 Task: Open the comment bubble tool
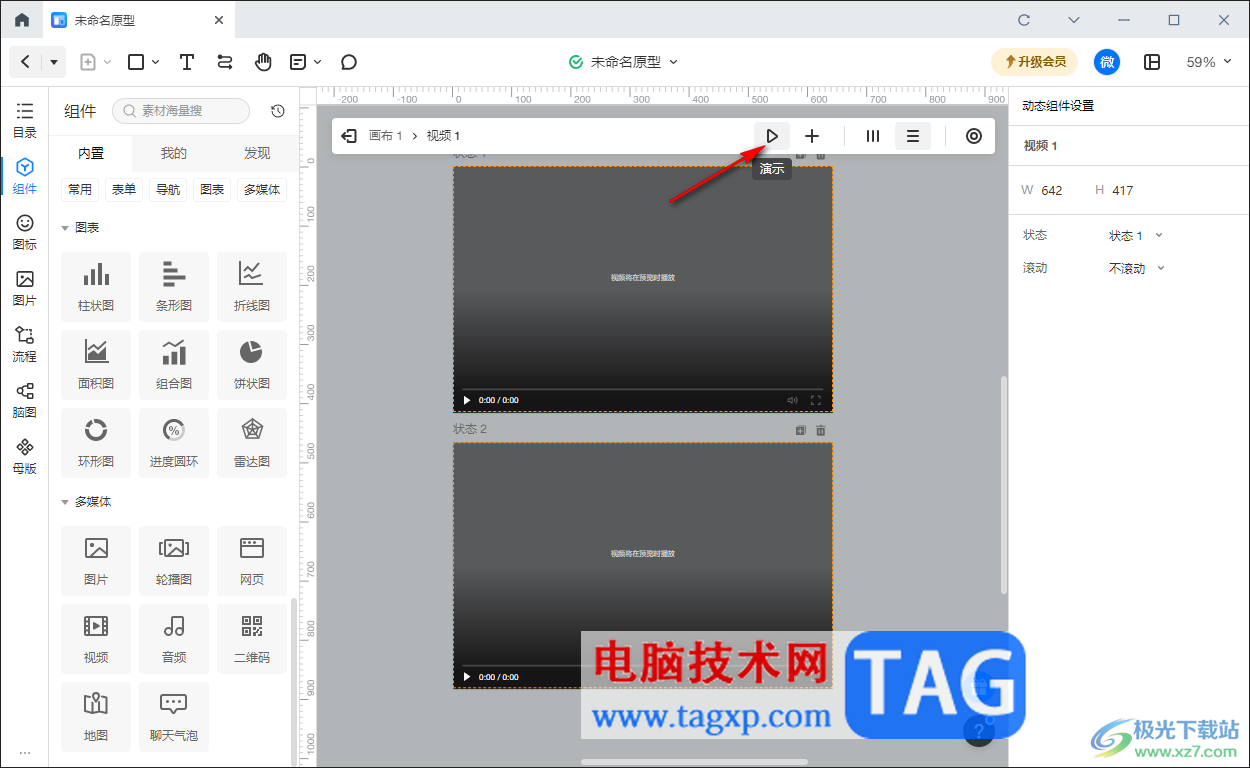coord(349,62)
